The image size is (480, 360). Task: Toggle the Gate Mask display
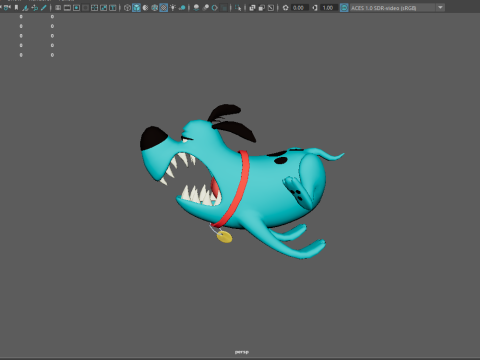click(85, 8)
